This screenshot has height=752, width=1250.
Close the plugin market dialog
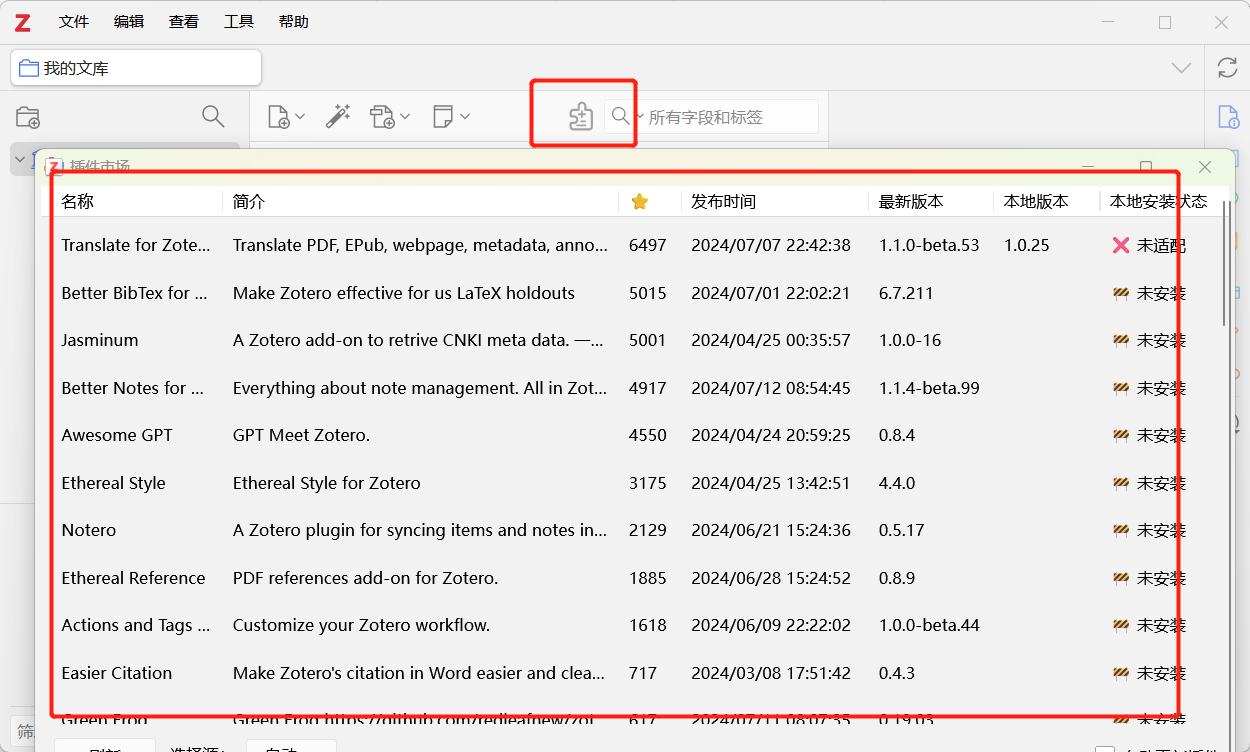tap(1205, 167)
